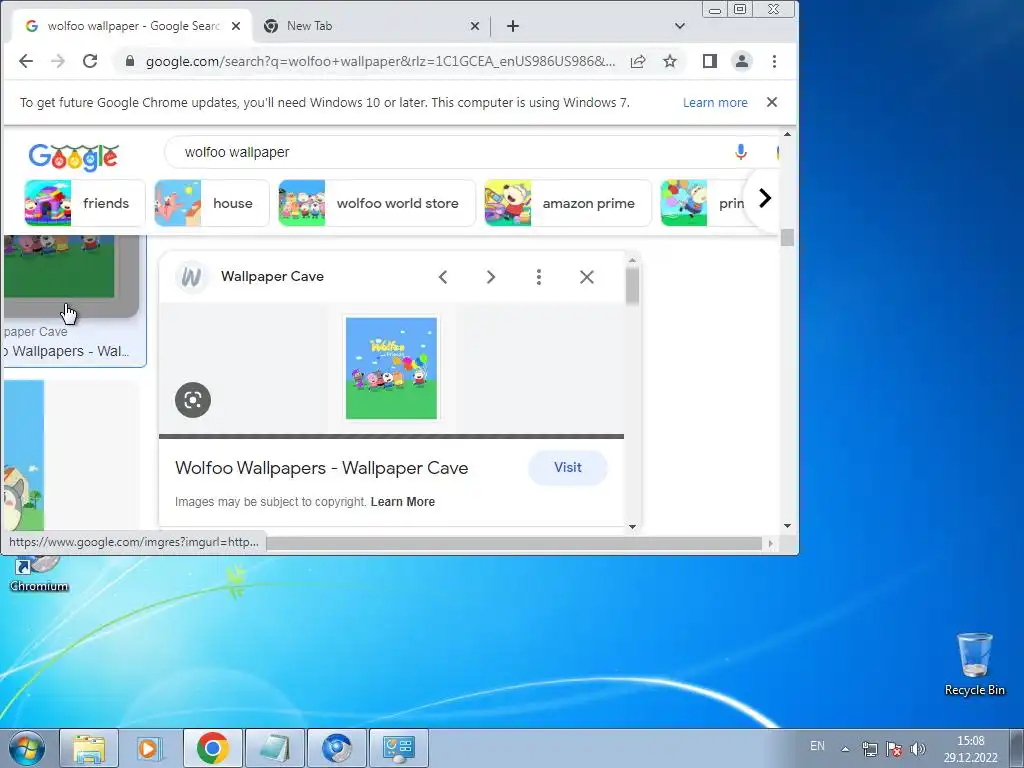Open Chromium from the taskbar
Screen dimensions: 1024x768
337,748
